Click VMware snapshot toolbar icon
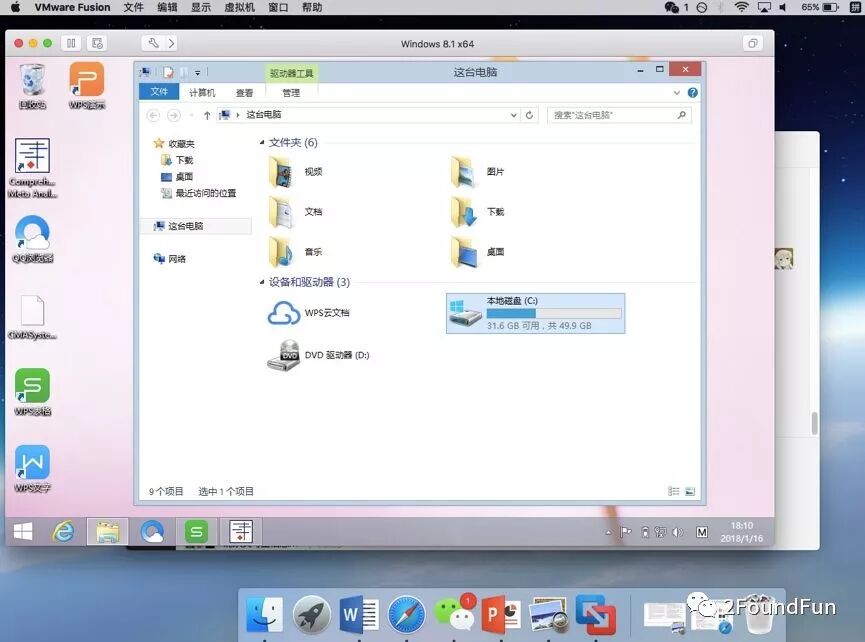The image size is (865, 642). [x=98, y=43]
